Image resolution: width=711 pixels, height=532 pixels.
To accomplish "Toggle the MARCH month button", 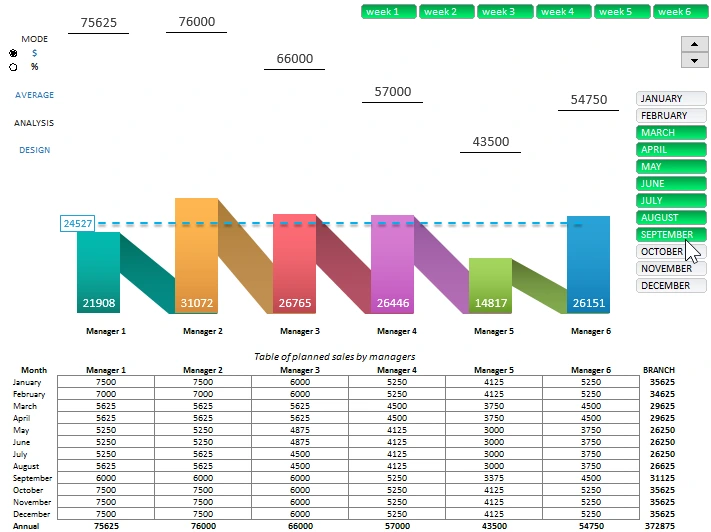I will tap(671, 133).
